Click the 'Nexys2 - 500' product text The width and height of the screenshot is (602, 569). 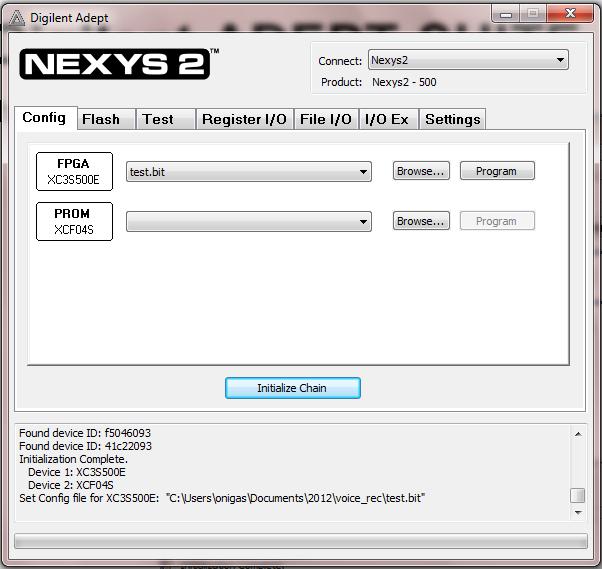point(404,82)
